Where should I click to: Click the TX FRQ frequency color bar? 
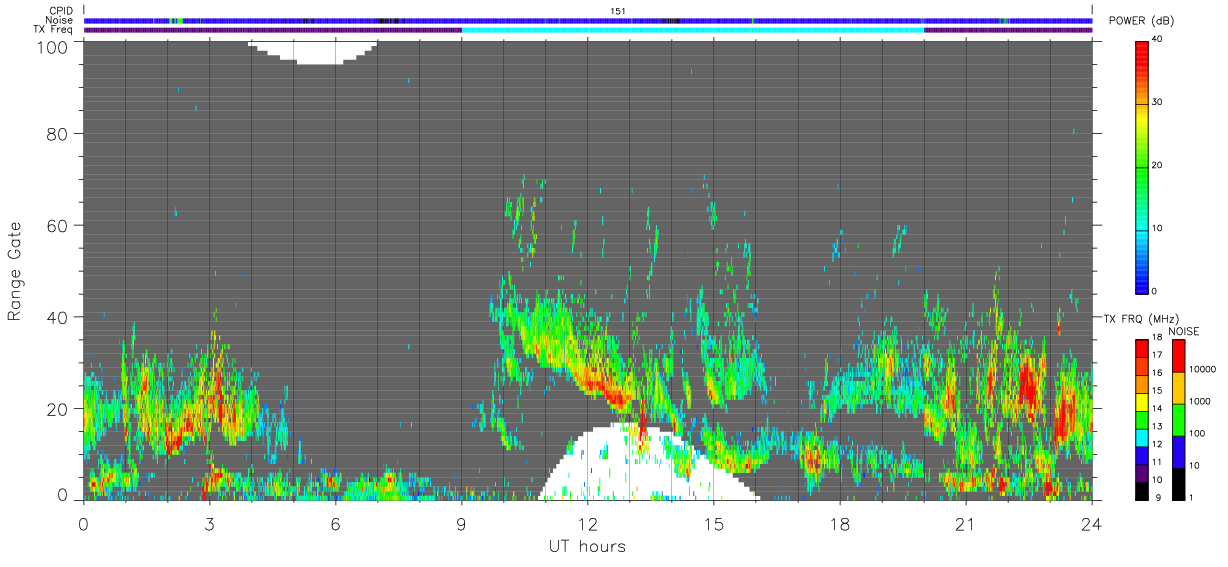coord(1141,420)
